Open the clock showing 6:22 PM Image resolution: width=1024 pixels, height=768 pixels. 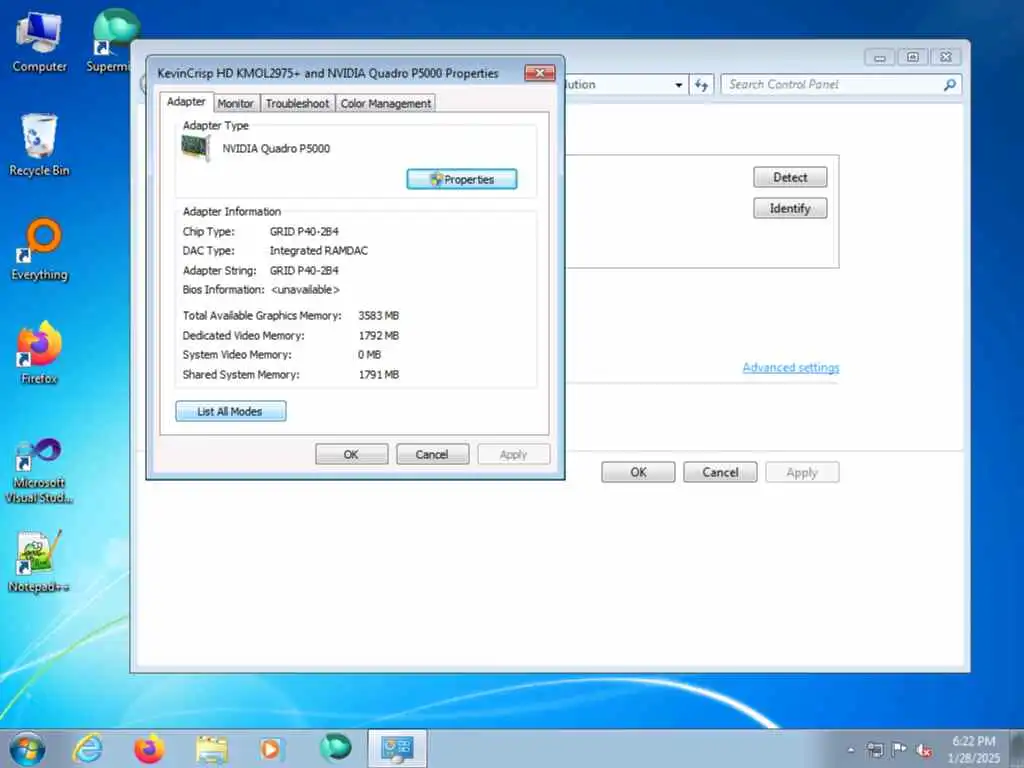coord(974,749)
